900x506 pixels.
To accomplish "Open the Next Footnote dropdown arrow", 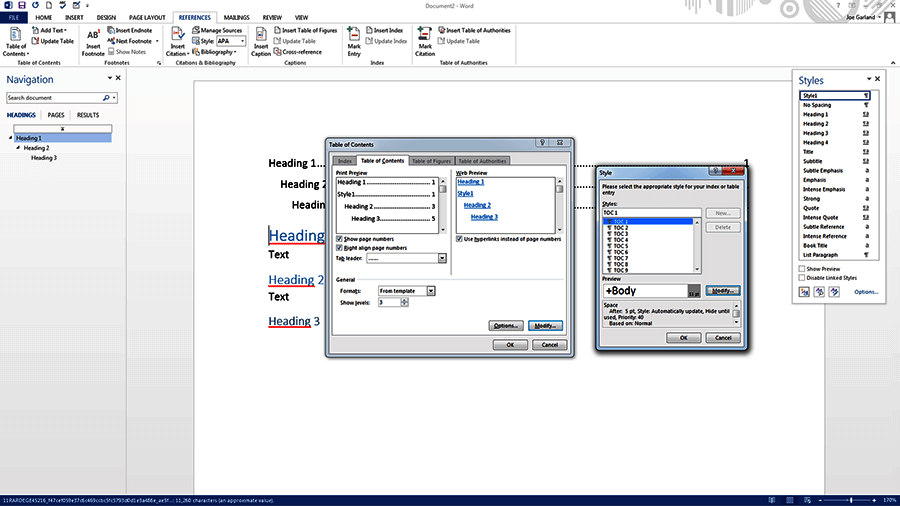I will click(157, 41).
